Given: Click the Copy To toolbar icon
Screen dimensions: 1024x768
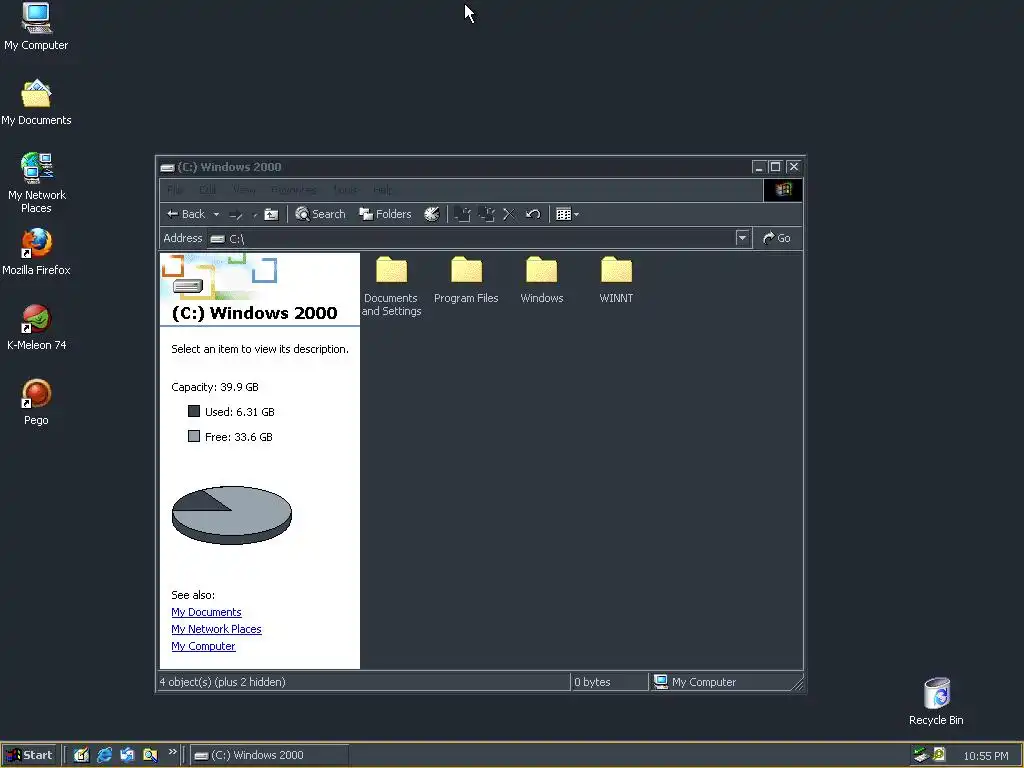Looking at the screenshot, I should [487, 214].
